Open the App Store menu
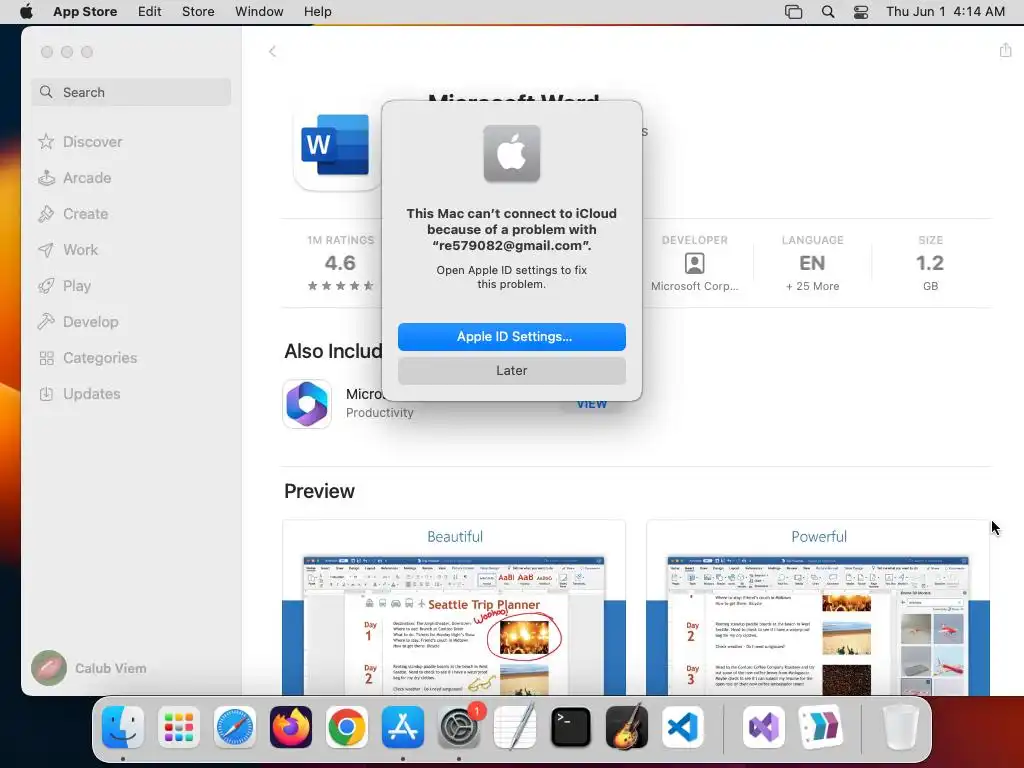 point(85,12)
